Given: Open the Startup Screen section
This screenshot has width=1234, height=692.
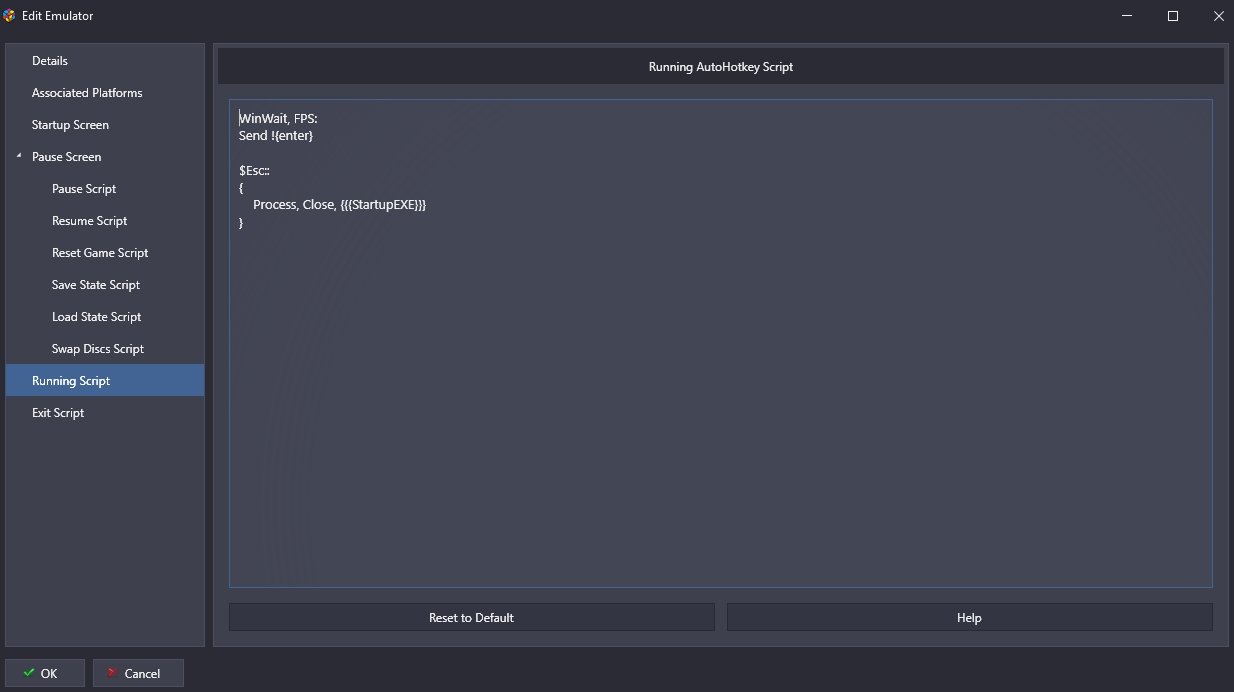Looking at the screenshot, I should (104, 125).
